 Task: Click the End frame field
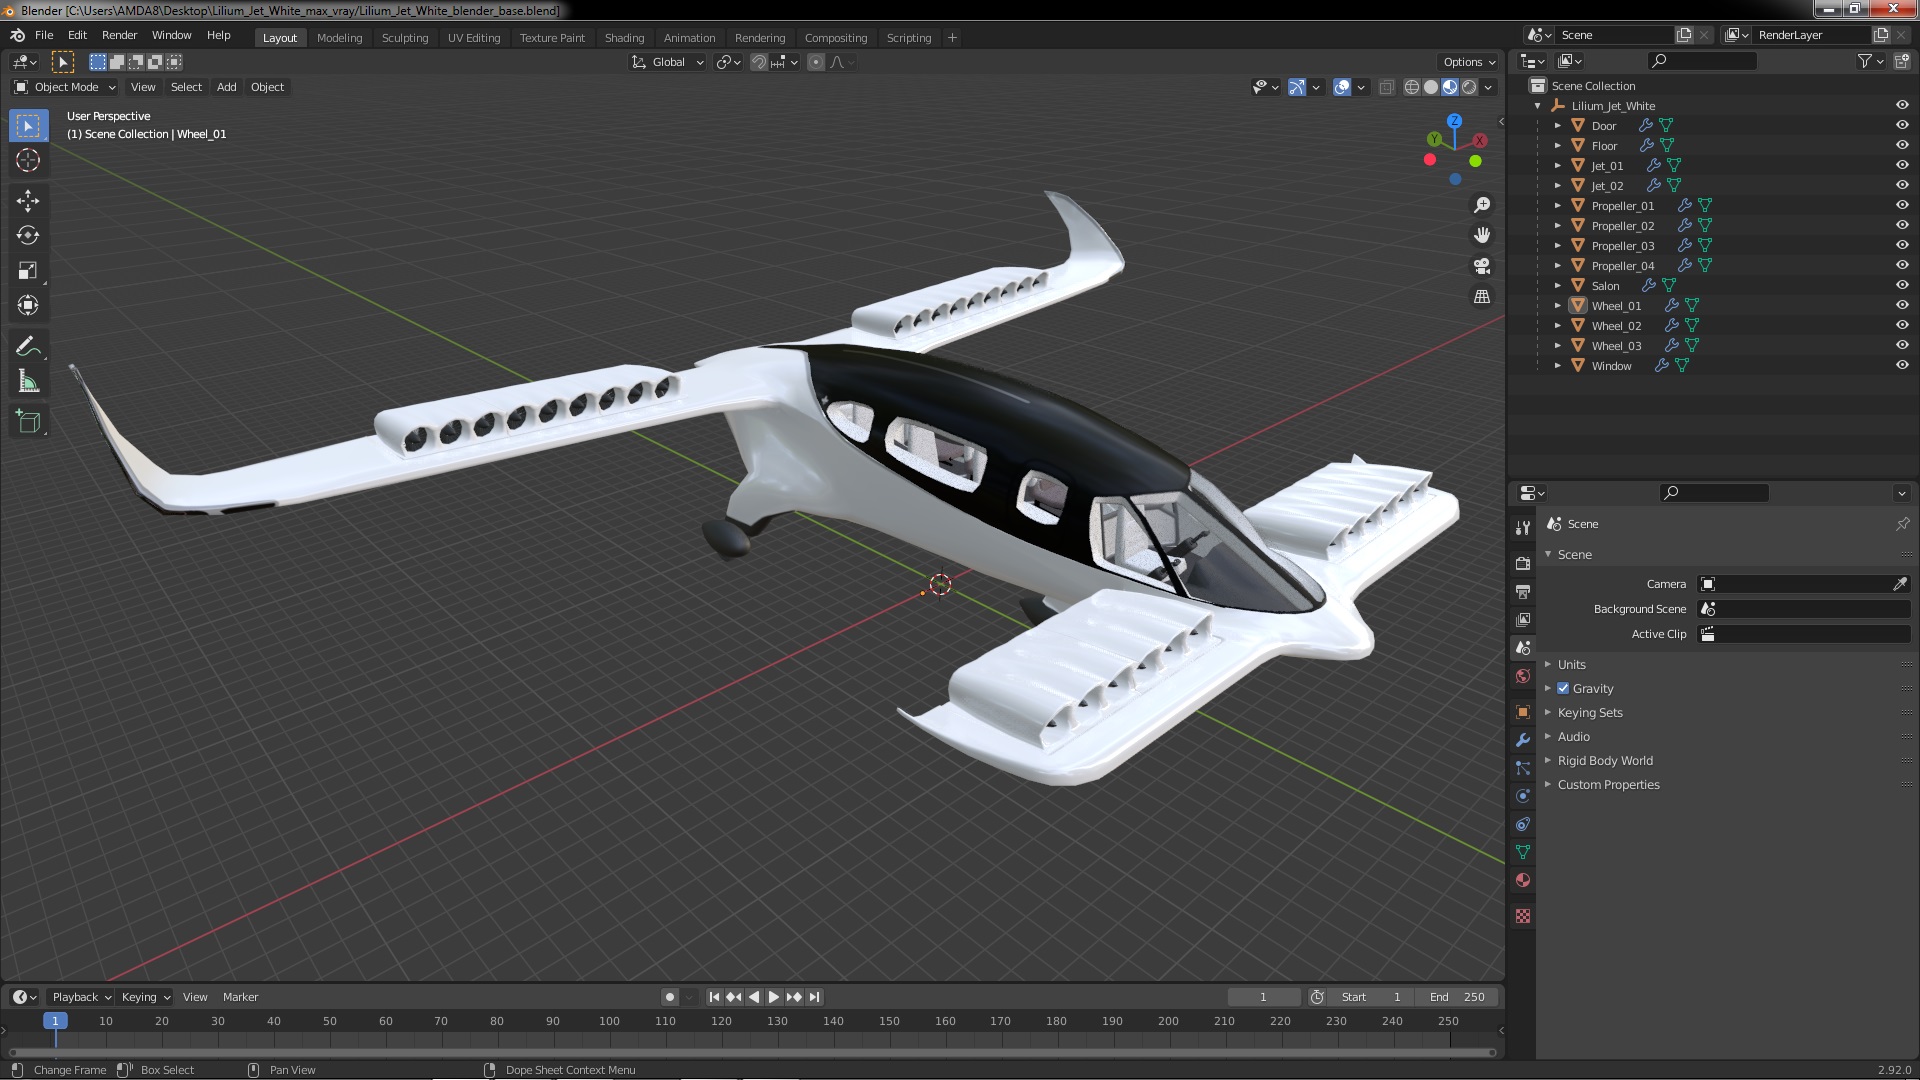click(x=1458, y=997)
